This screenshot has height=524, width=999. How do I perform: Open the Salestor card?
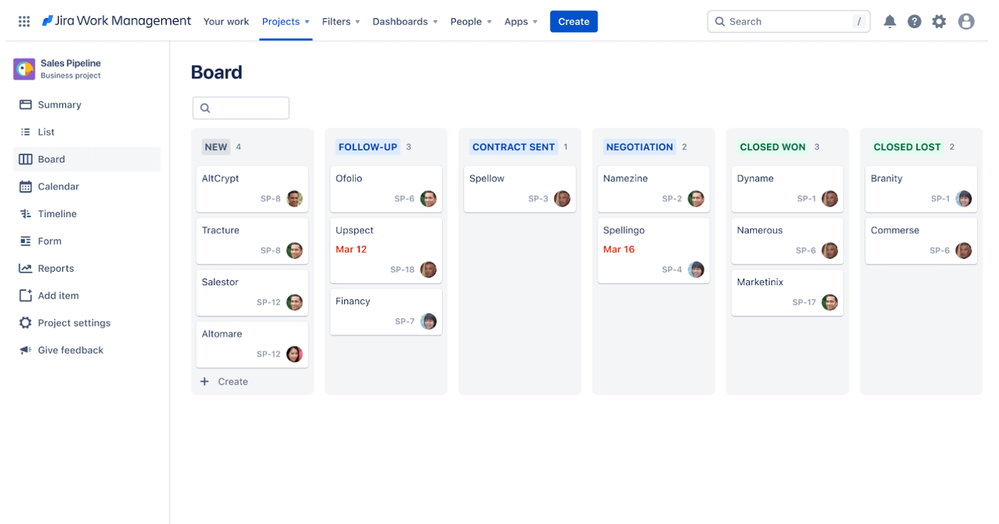252,293
